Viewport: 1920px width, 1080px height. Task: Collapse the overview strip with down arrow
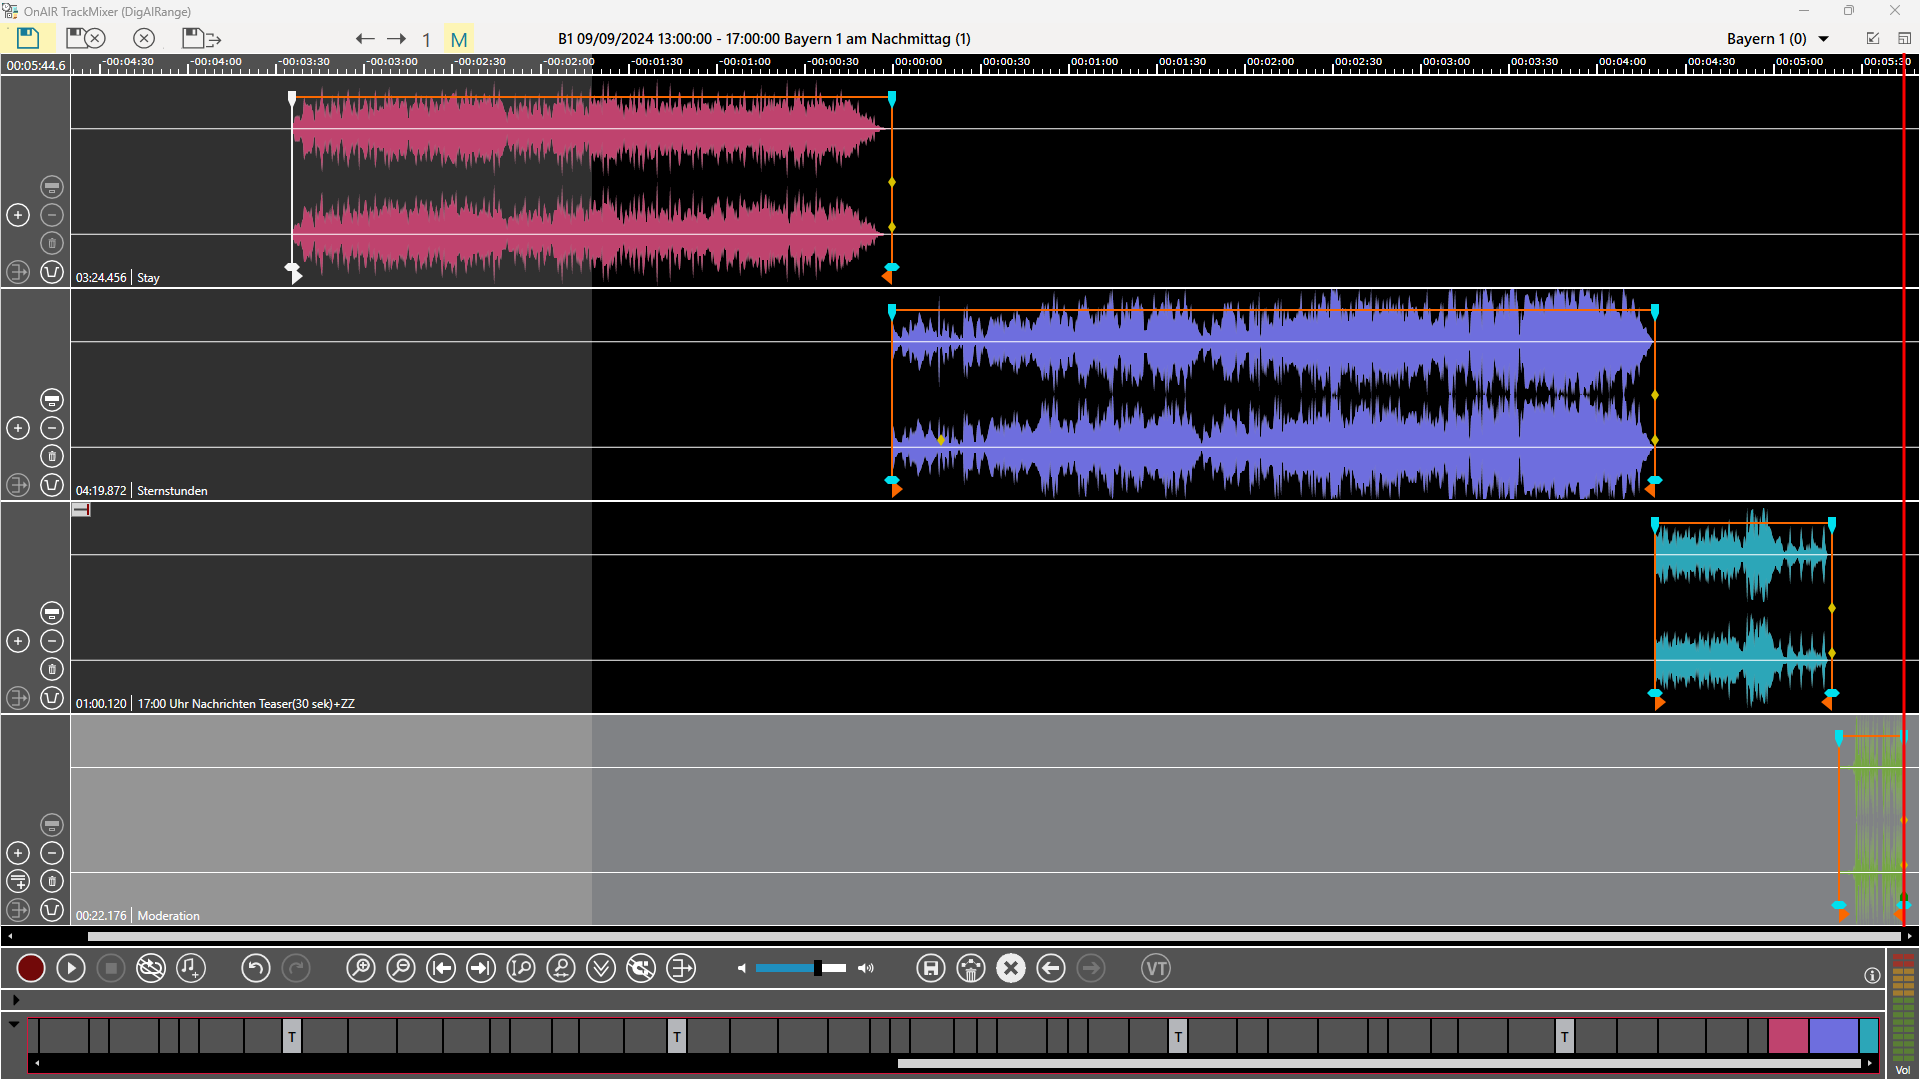coord(14,1024)
